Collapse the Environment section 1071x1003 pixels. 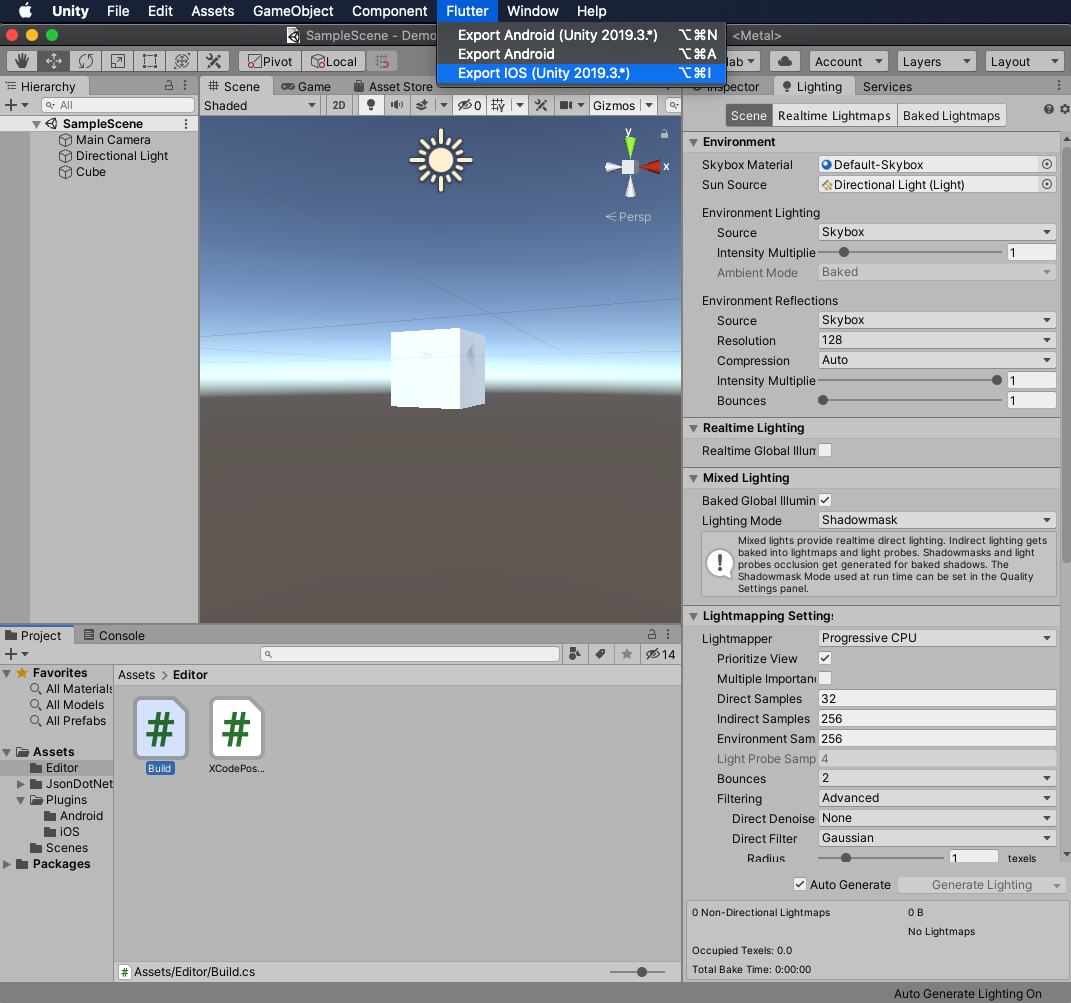coord(693,142)
